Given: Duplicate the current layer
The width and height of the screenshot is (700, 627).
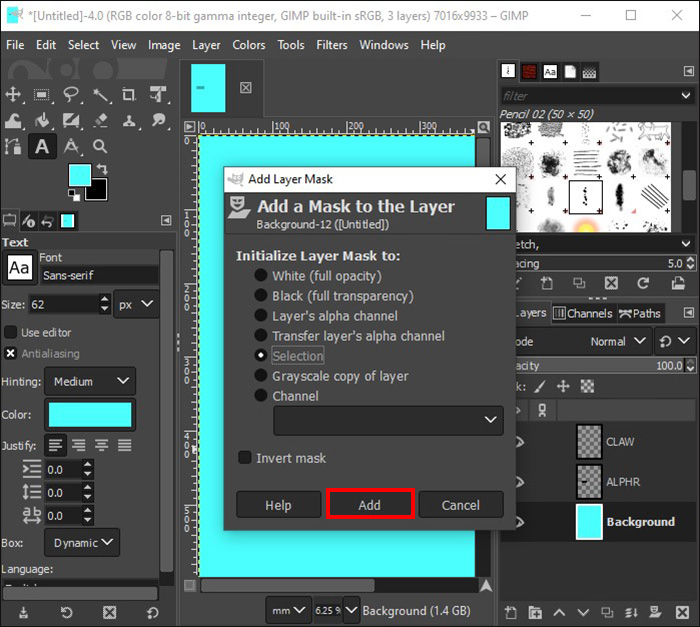Looking at the screenshot, I should 607,613.
